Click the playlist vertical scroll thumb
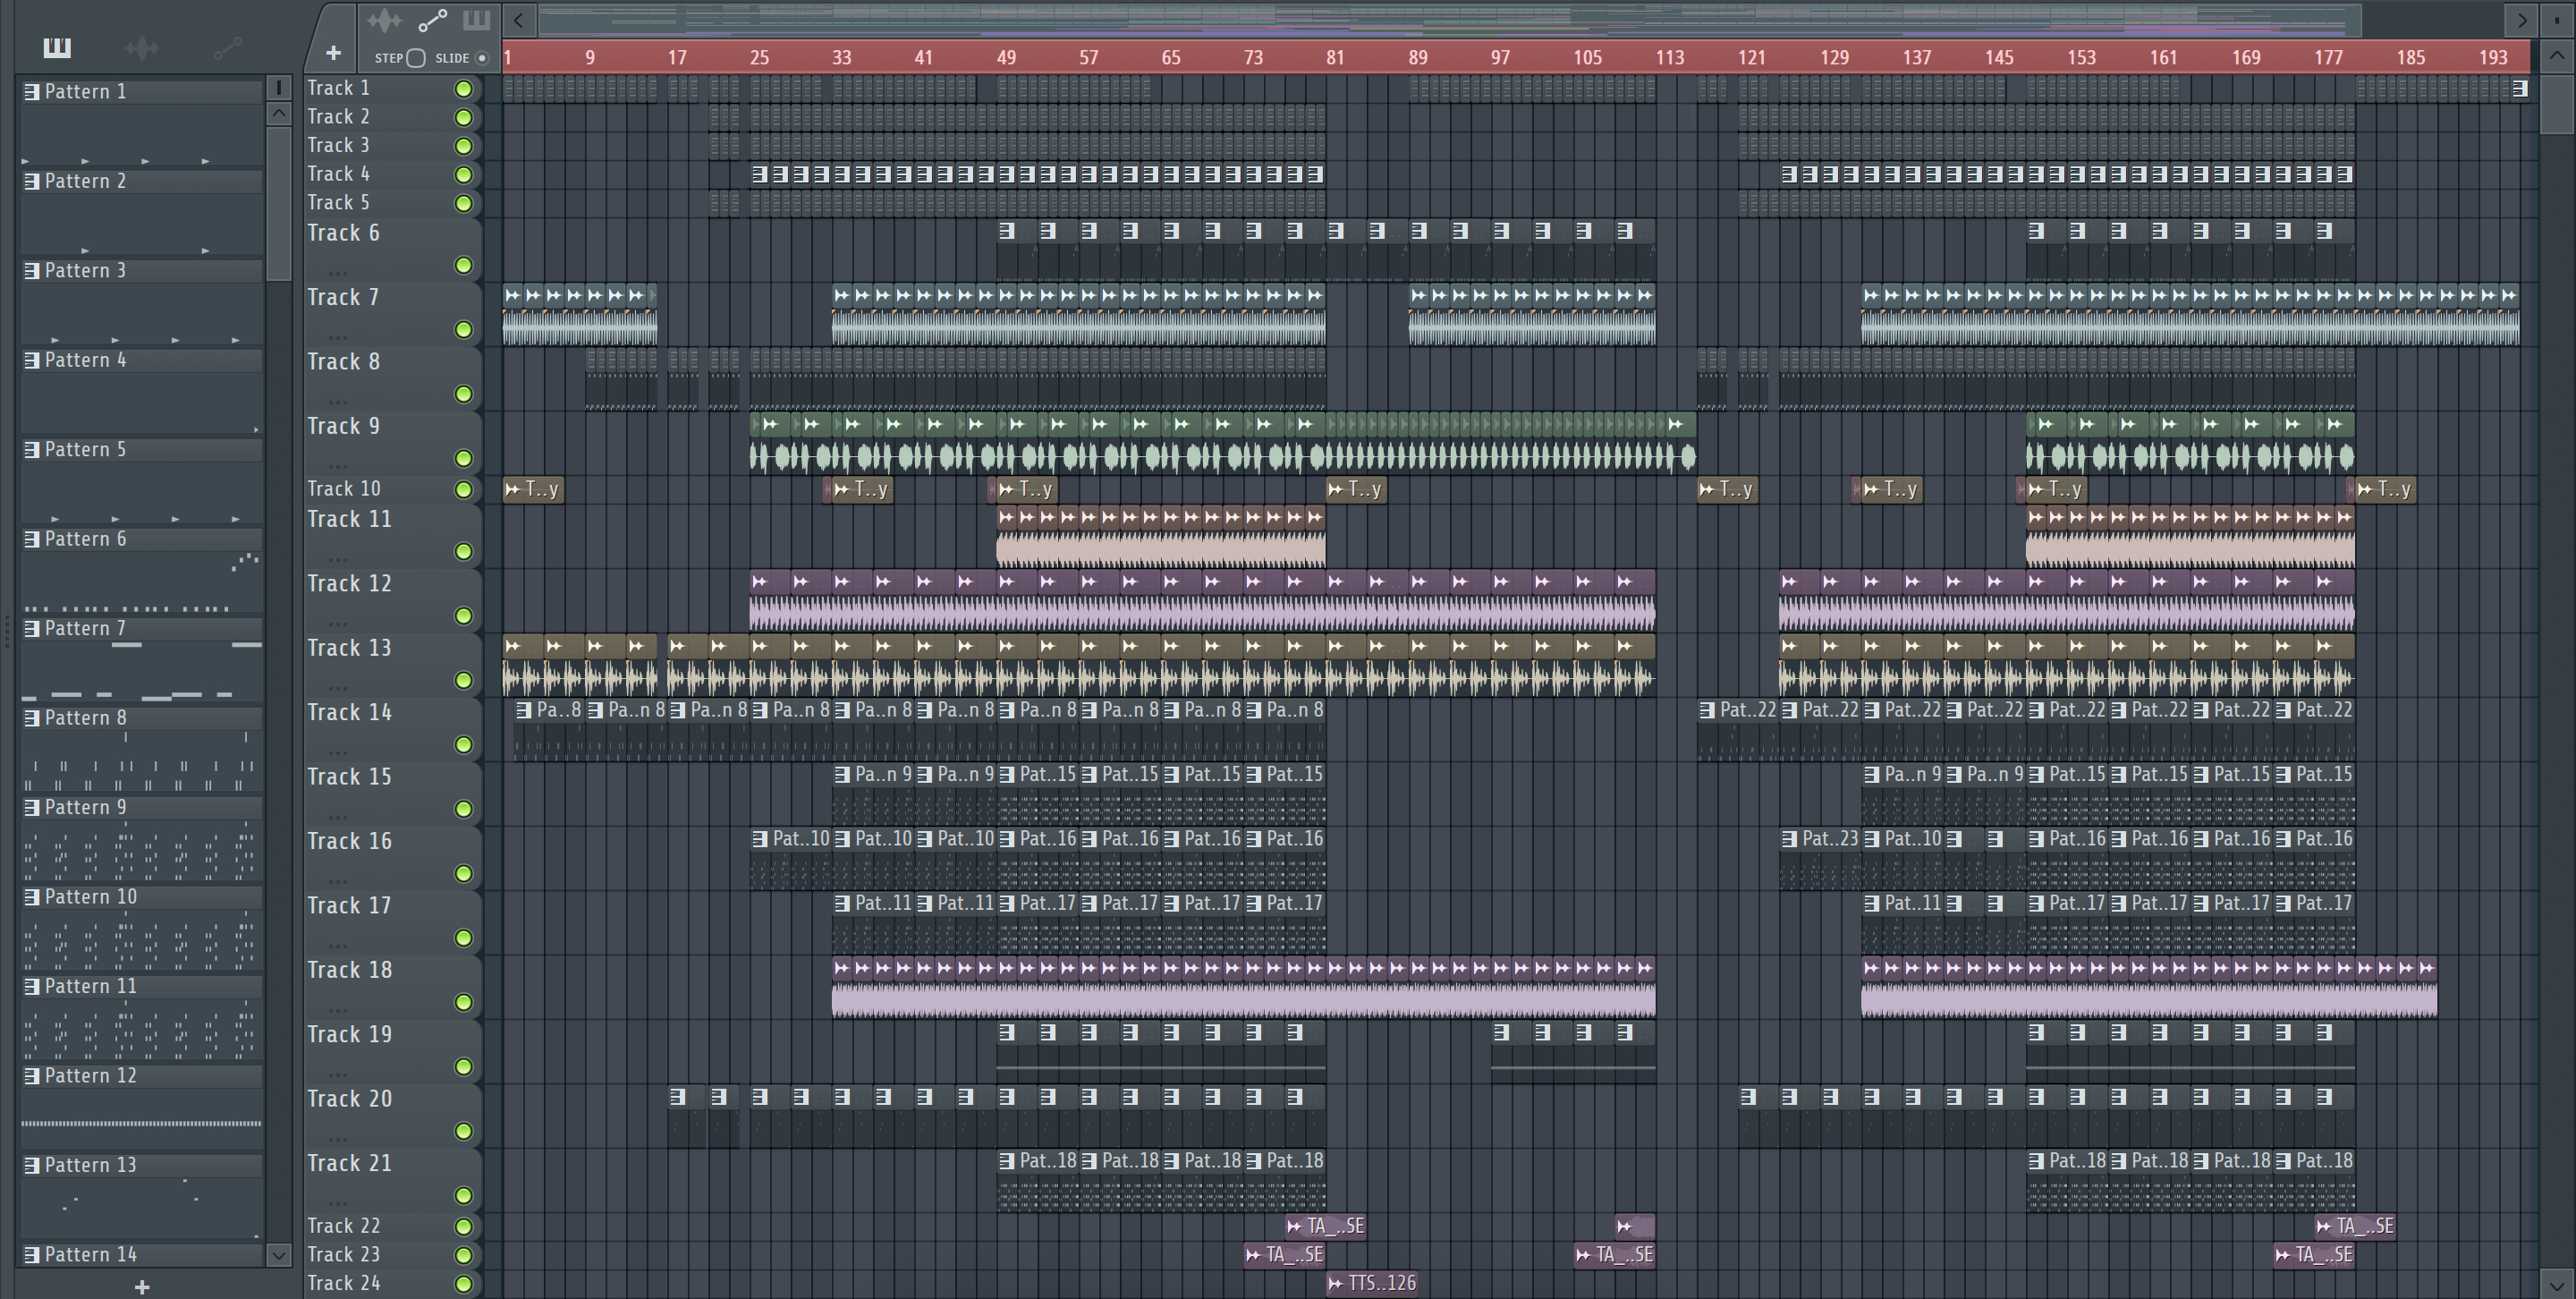The image size is (2576, 1299). coord(2557,103)
